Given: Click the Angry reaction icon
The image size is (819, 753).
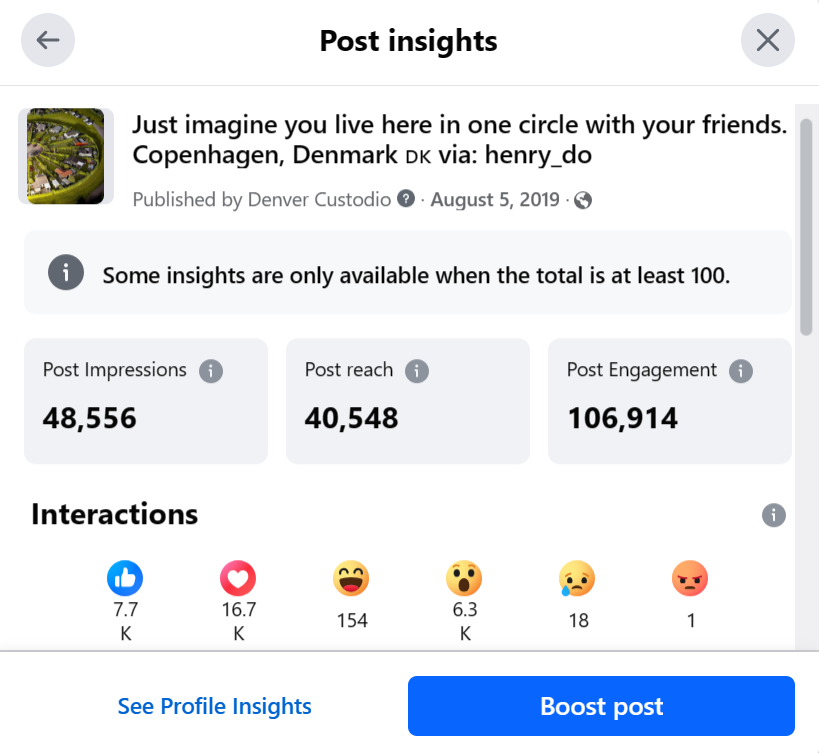Looking at the screenshot, I should point(690,577).
